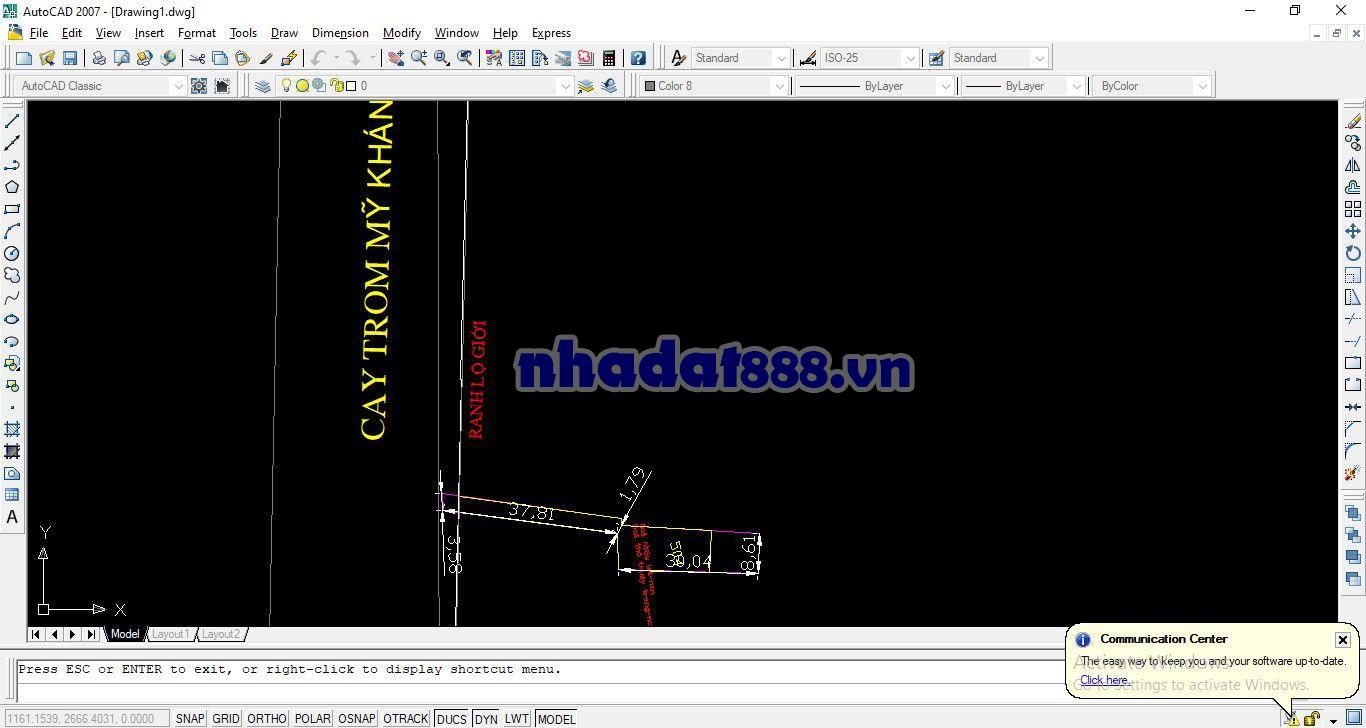Select the Move tool in Modify toolbar
Screen dimensions: 1366x728
(1353, 231)
